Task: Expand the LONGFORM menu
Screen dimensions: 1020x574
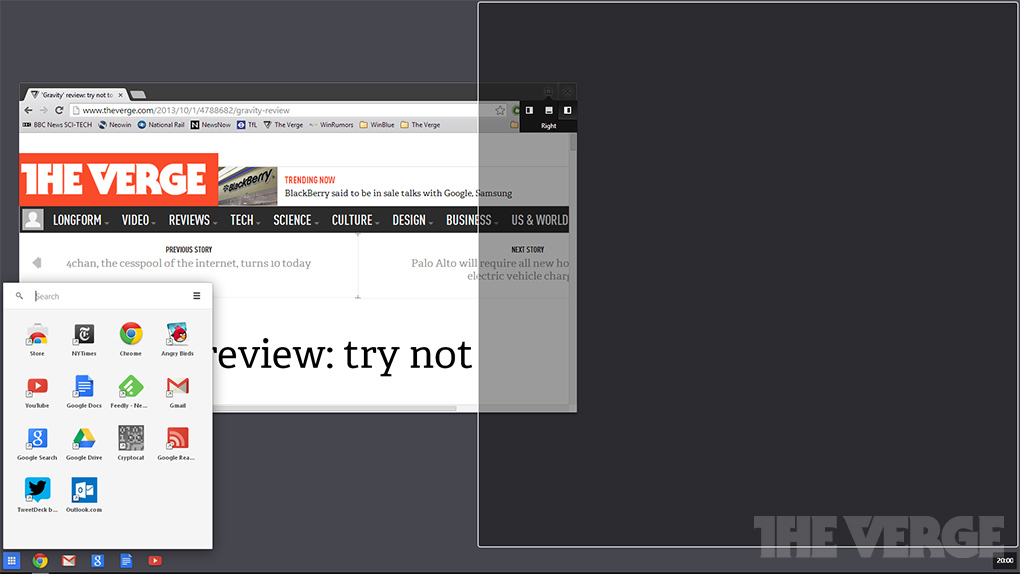Action: pyautogui.click(x=81, y=220)
